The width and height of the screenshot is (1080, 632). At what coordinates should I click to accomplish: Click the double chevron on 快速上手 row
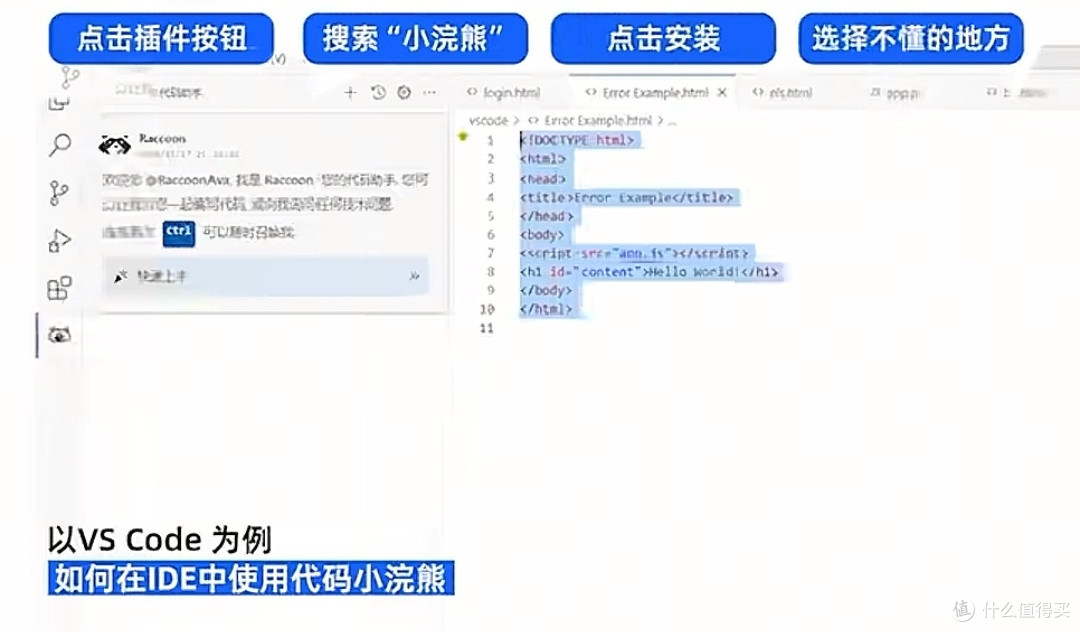pos(415,276)
